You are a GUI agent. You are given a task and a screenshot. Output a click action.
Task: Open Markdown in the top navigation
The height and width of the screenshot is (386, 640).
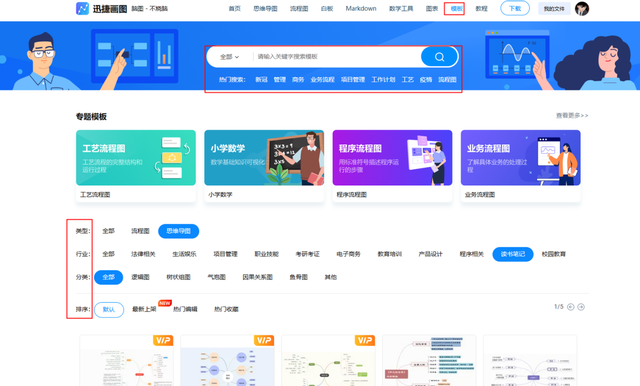pyautogui.click(x=361, y=9)
